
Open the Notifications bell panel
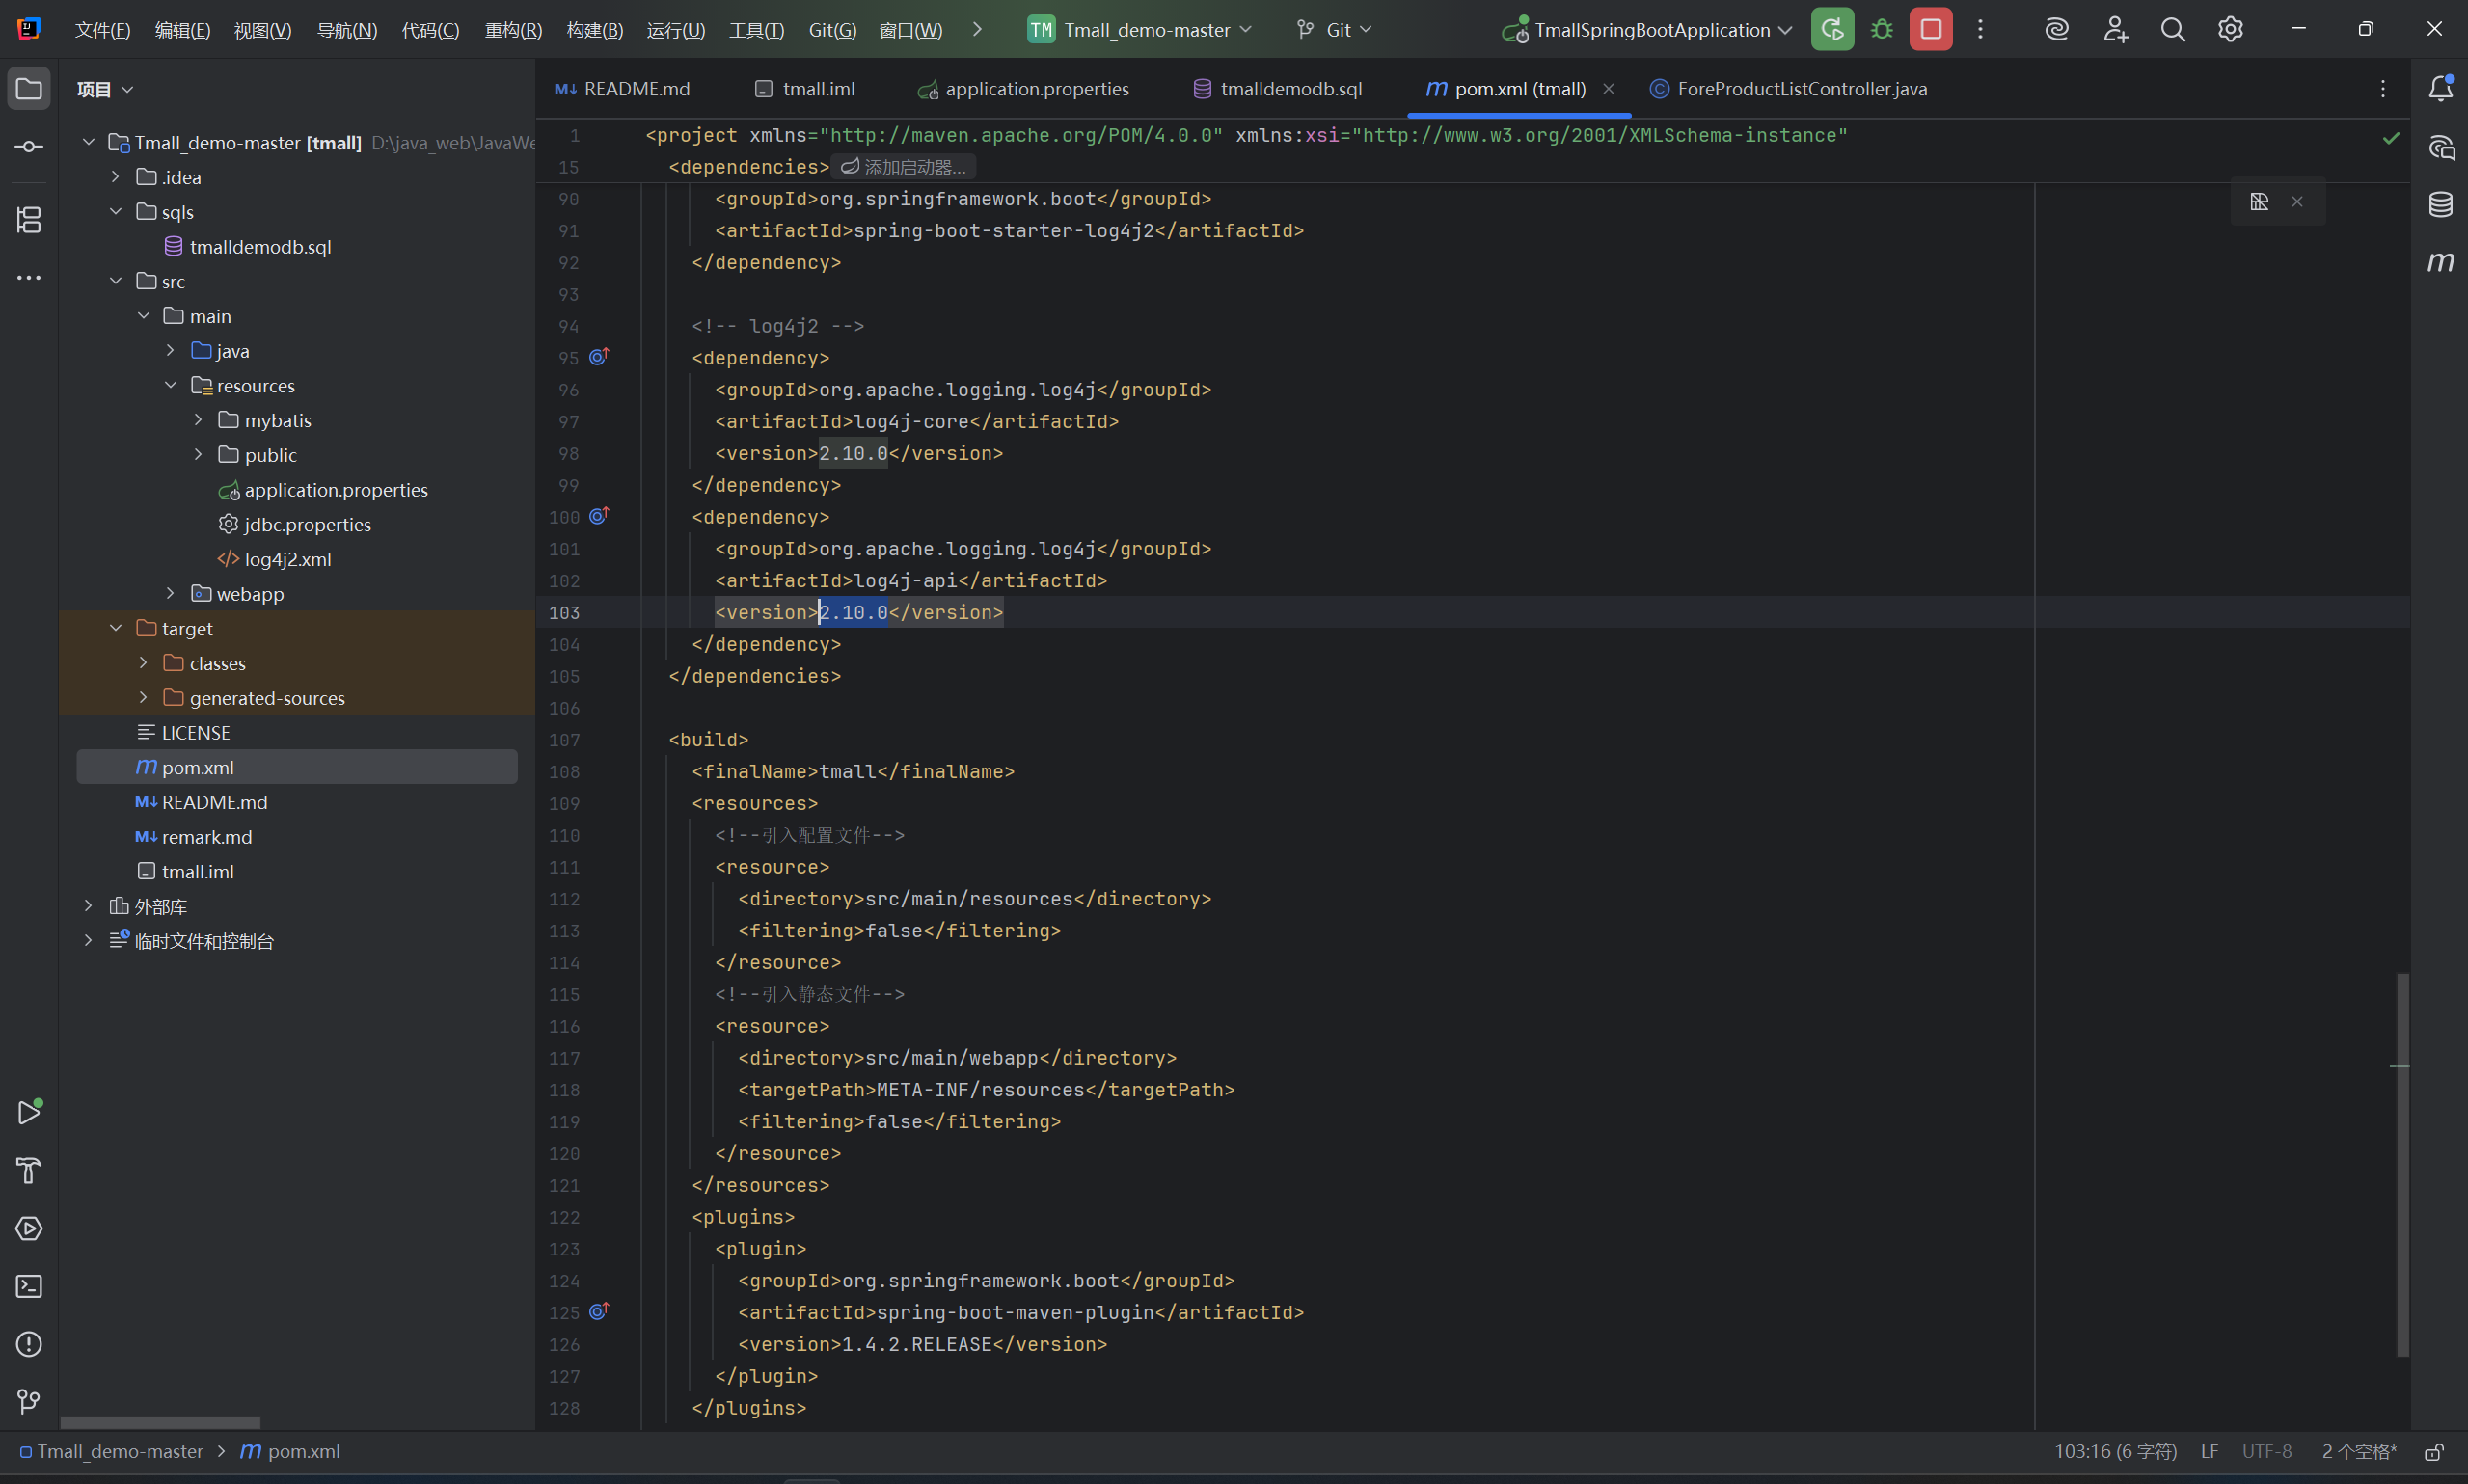pyautogui.click(x=2440, y=88)
